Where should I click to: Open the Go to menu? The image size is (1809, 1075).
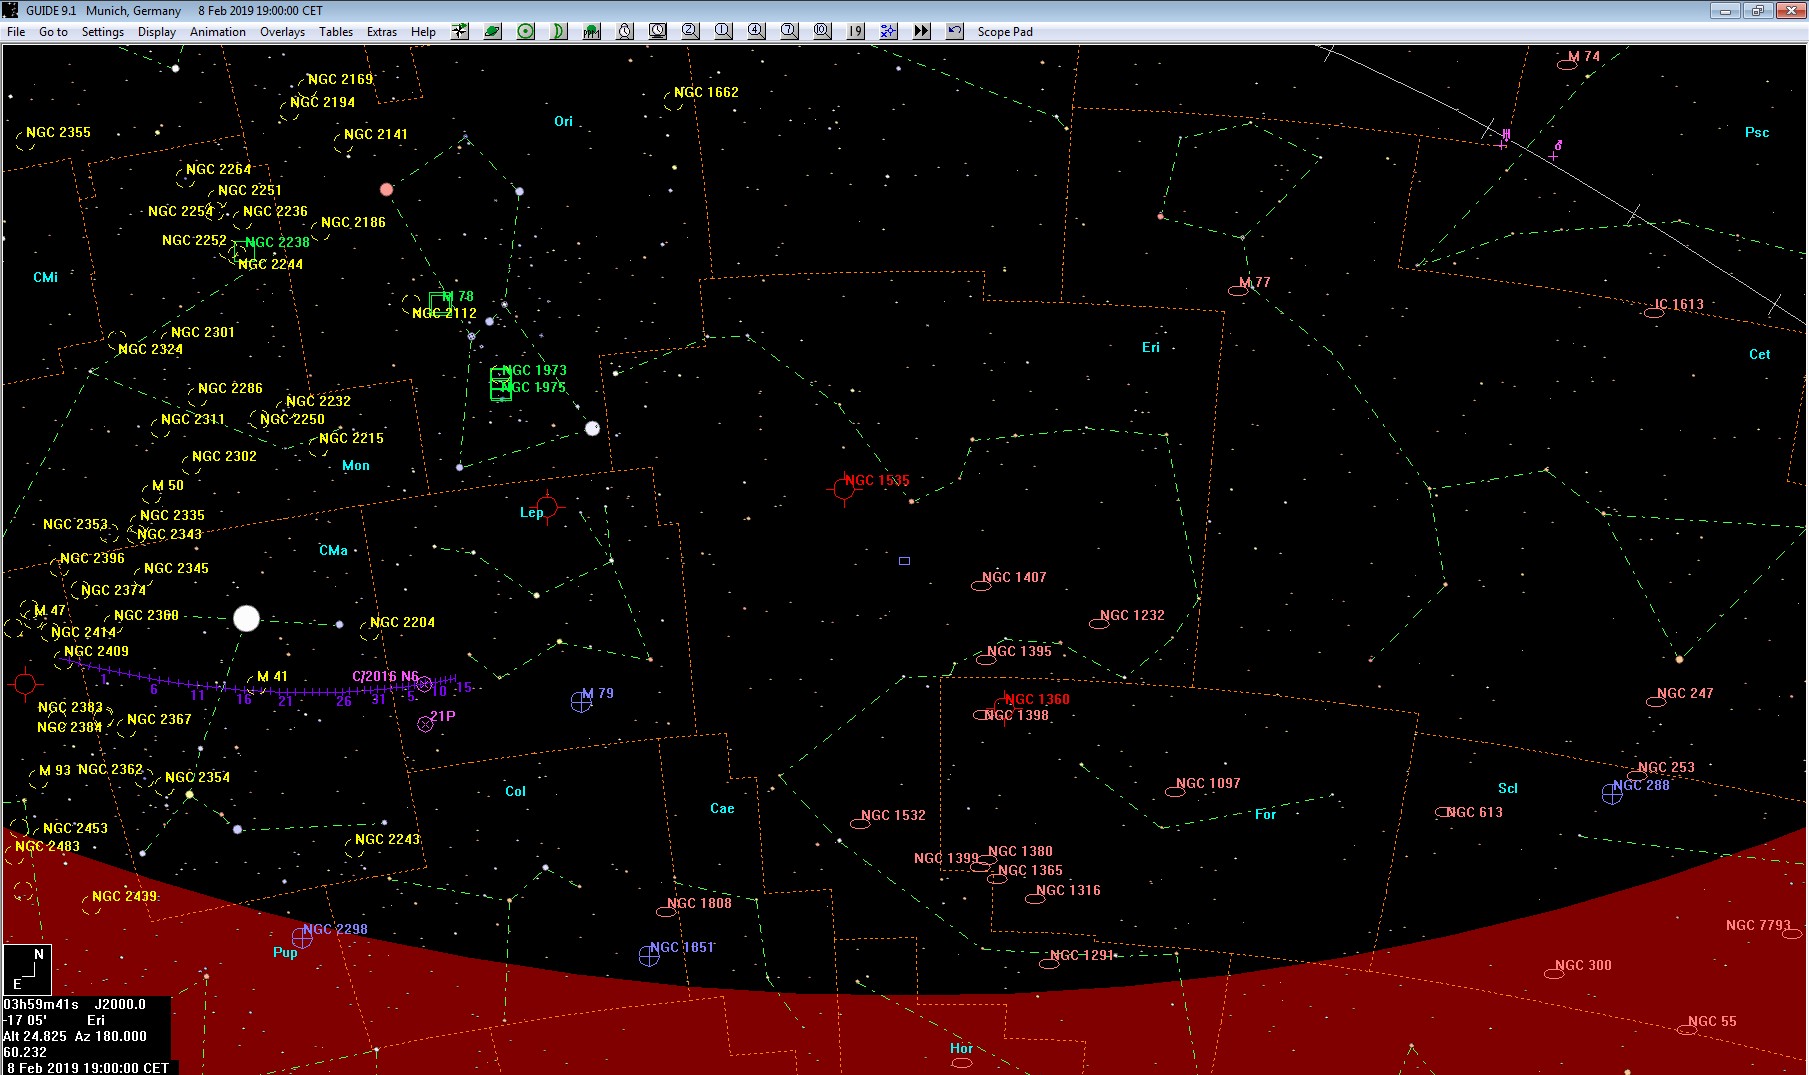coord(53,32)
